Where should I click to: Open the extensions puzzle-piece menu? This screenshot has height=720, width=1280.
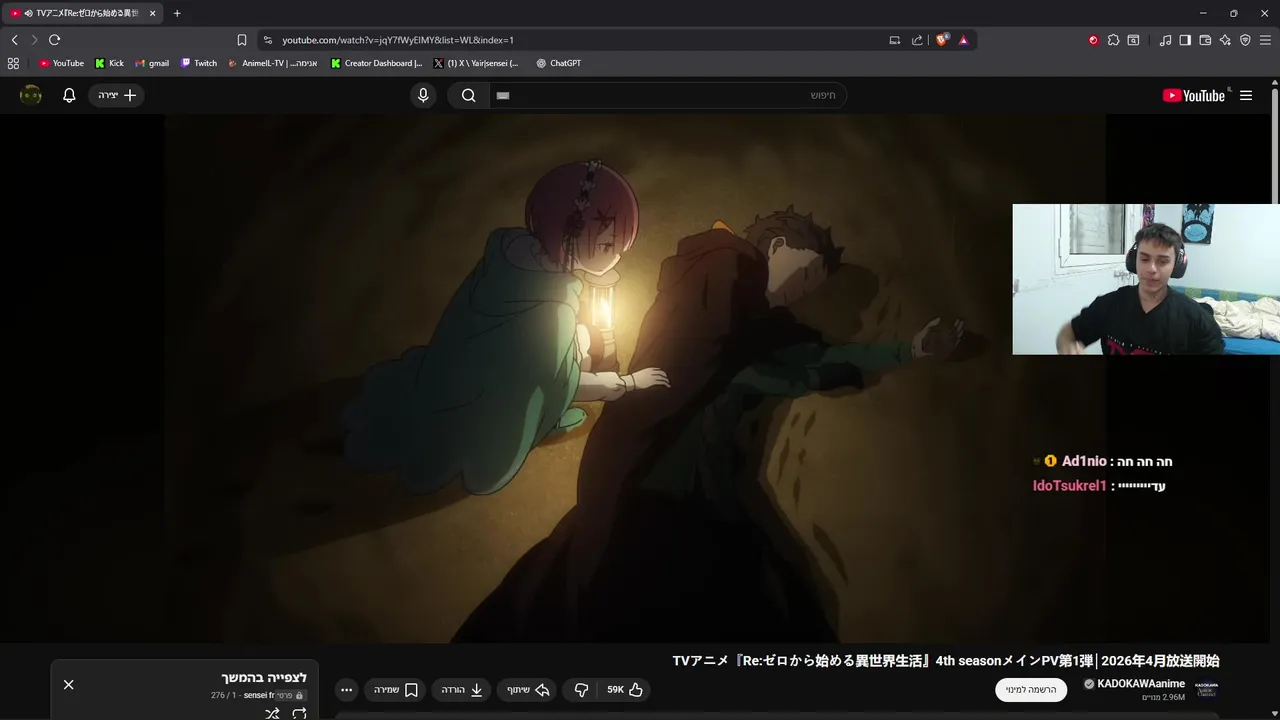click(x=1113, y=40)
